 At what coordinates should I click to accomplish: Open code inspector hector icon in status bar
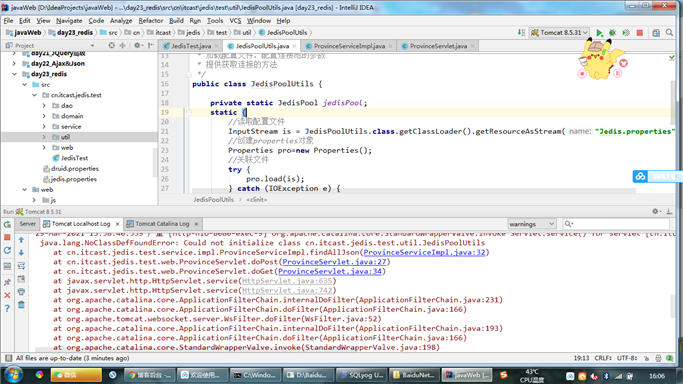click(x=658, y=358)
